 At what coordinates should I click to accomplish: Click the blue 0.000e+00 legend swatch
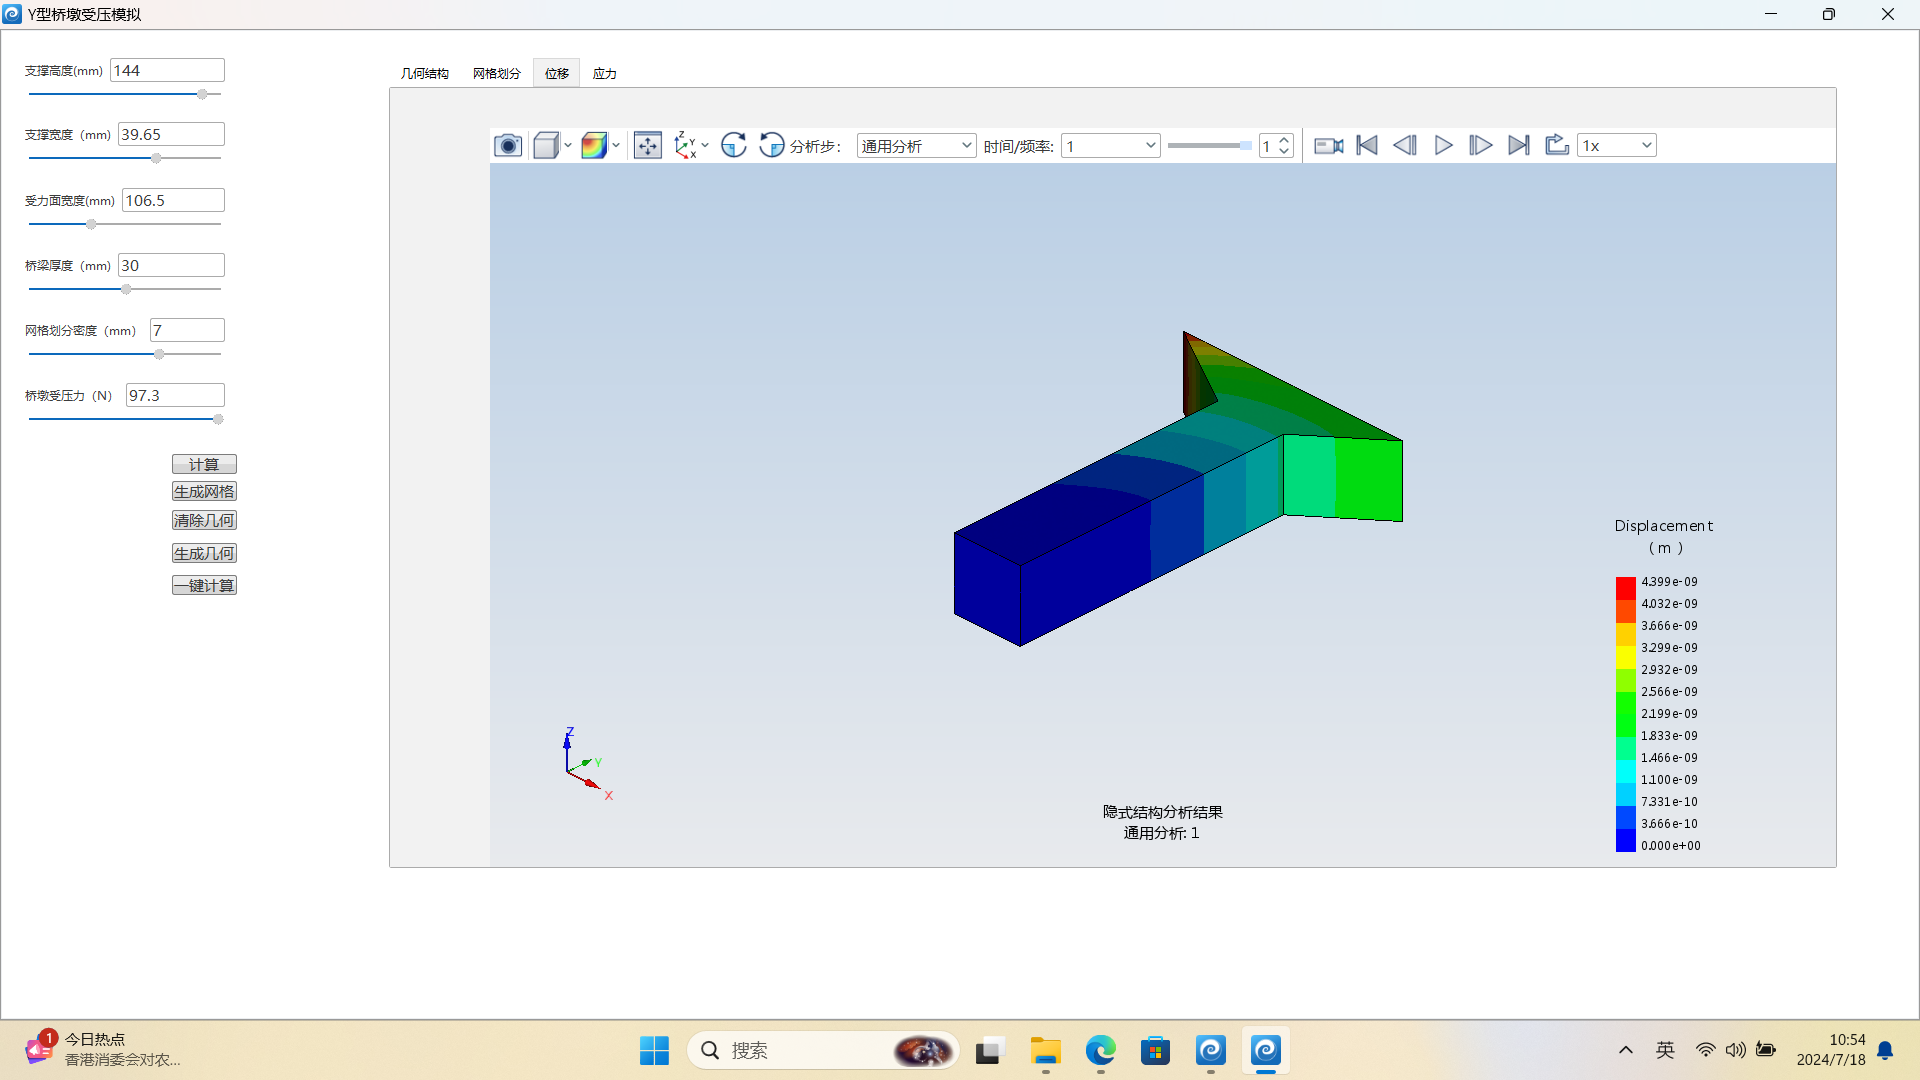(1626, 842)
